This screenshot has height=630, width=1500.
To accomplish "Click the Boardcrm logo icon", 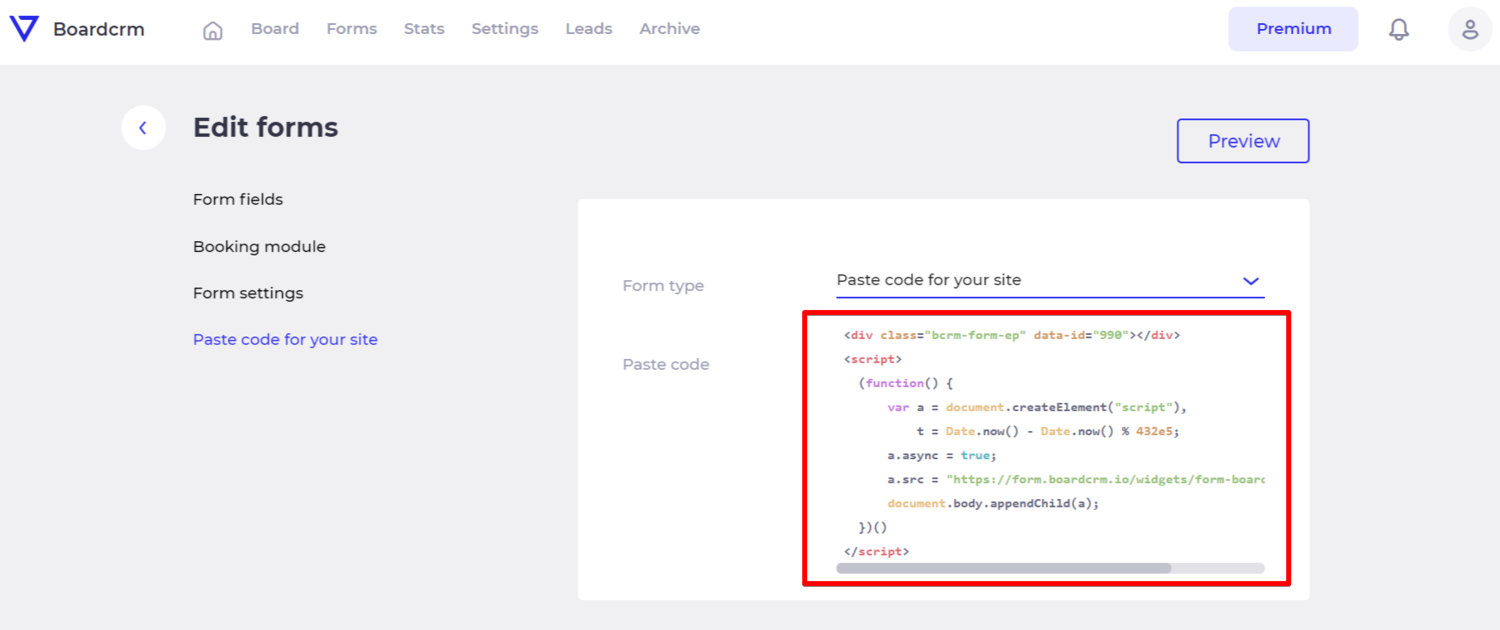I will click(24, 29).
